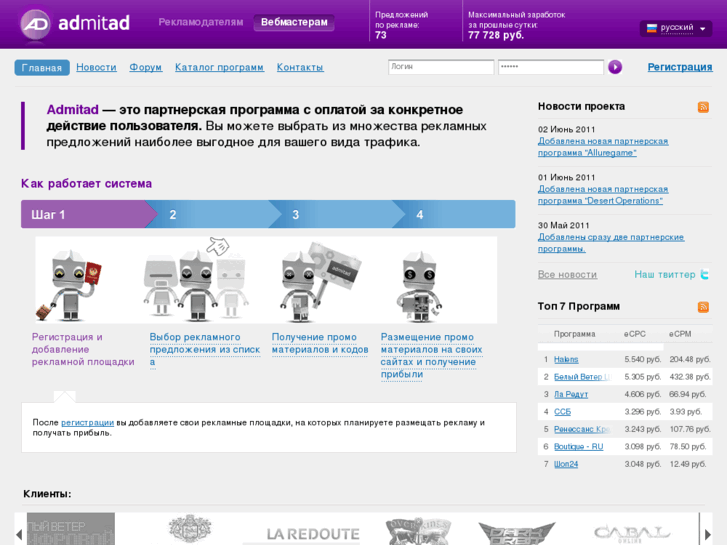The width and height of the screenshot is (727, 545).
Task: Click the purple login arrow button
Action: pos(615,67)
